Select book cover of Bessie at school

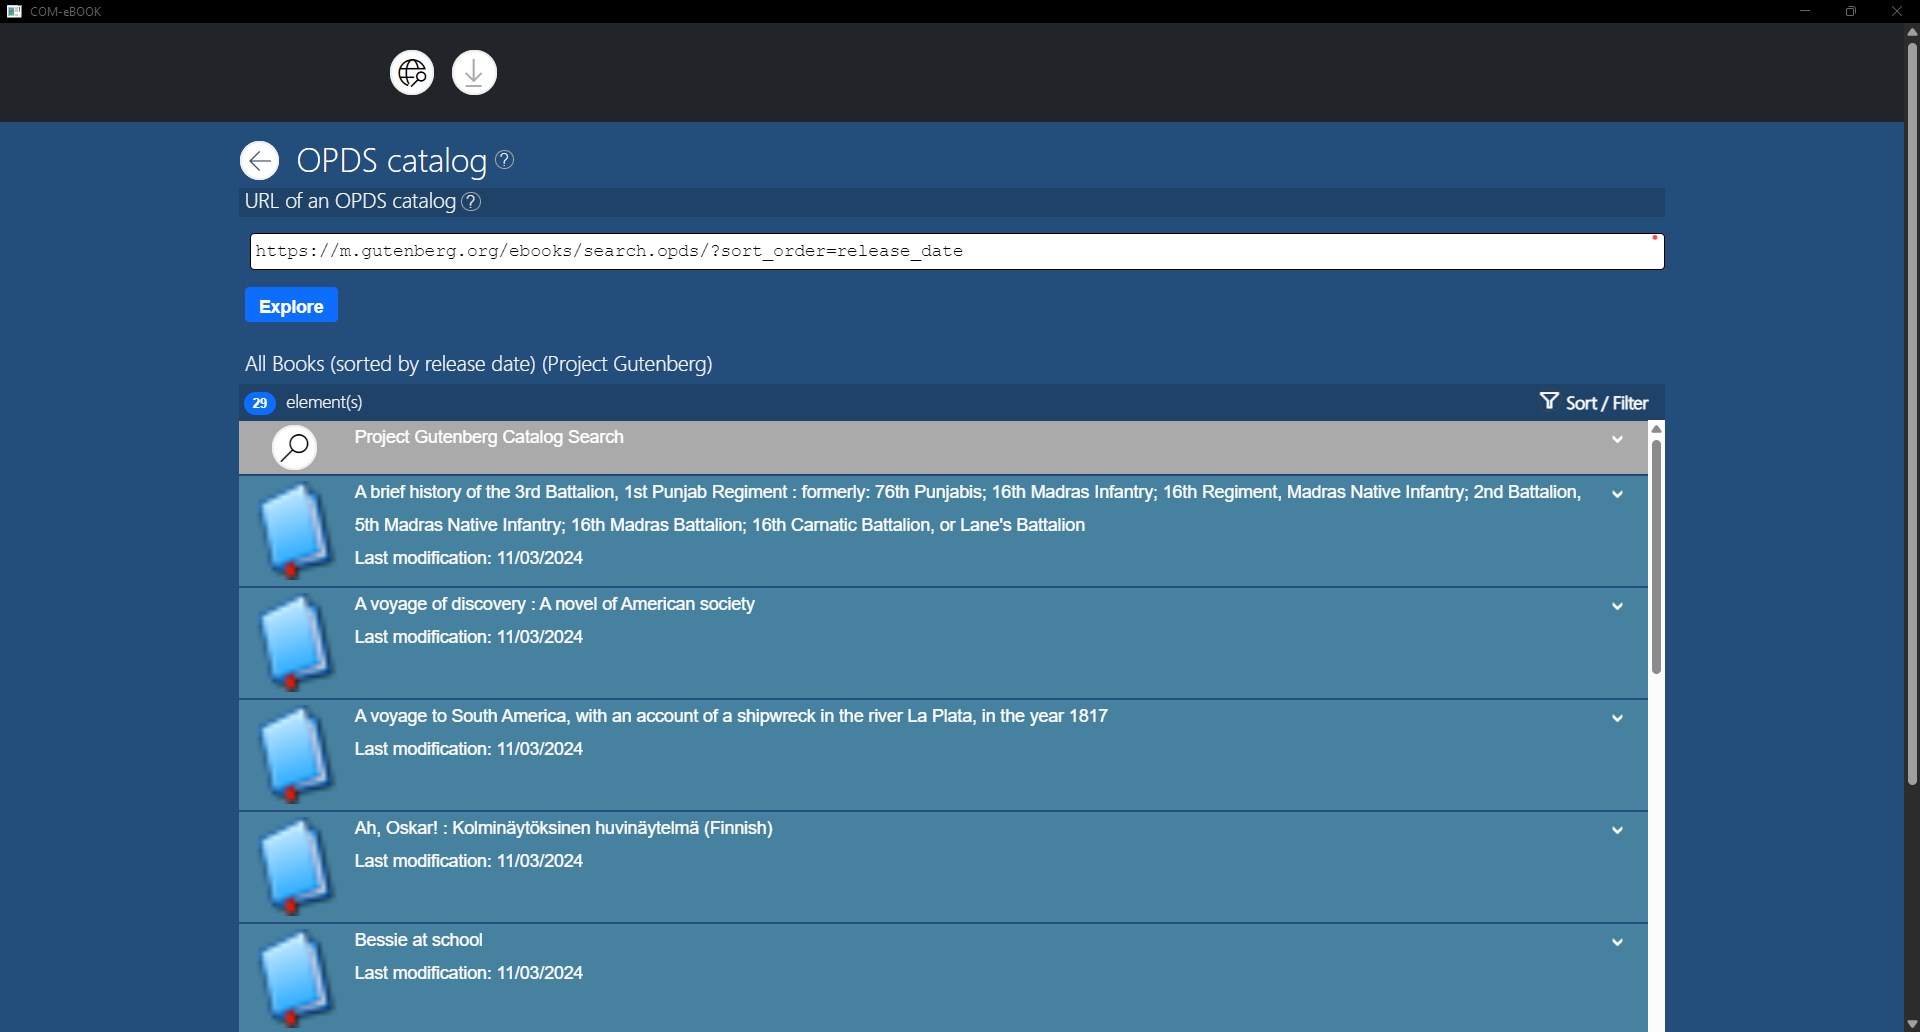pos(295,978)
